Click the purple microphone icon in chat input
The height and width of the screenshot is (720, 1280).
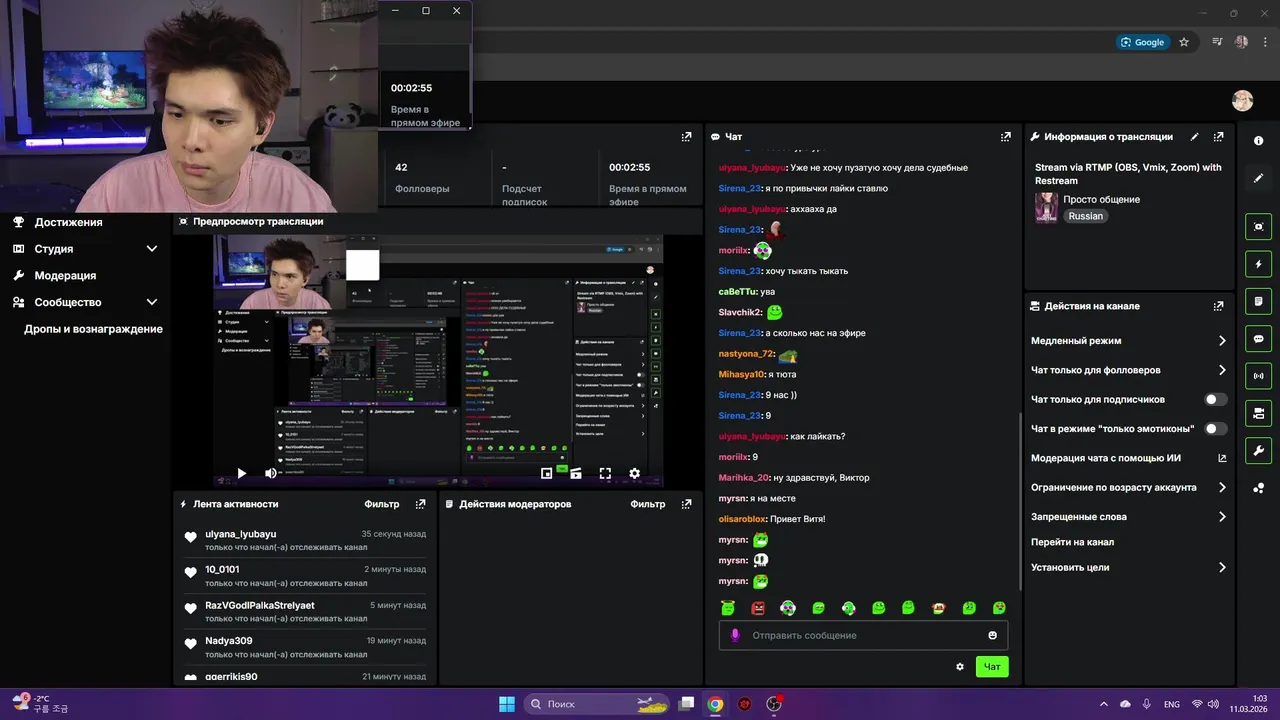tap(735, 635)
